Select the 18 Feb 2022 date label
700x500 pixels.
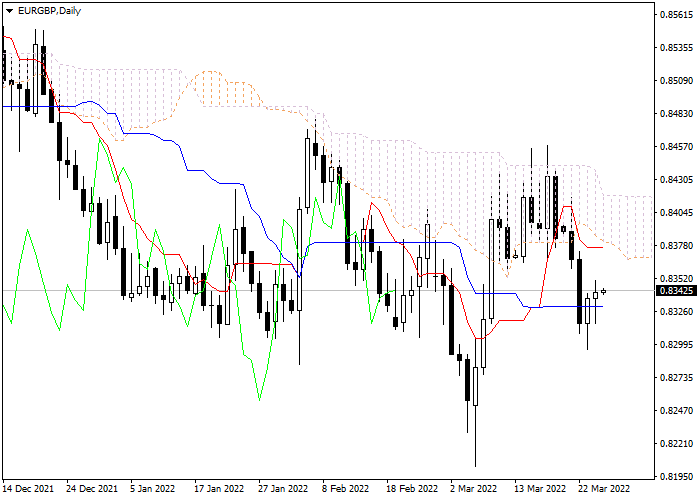point(412,488)
